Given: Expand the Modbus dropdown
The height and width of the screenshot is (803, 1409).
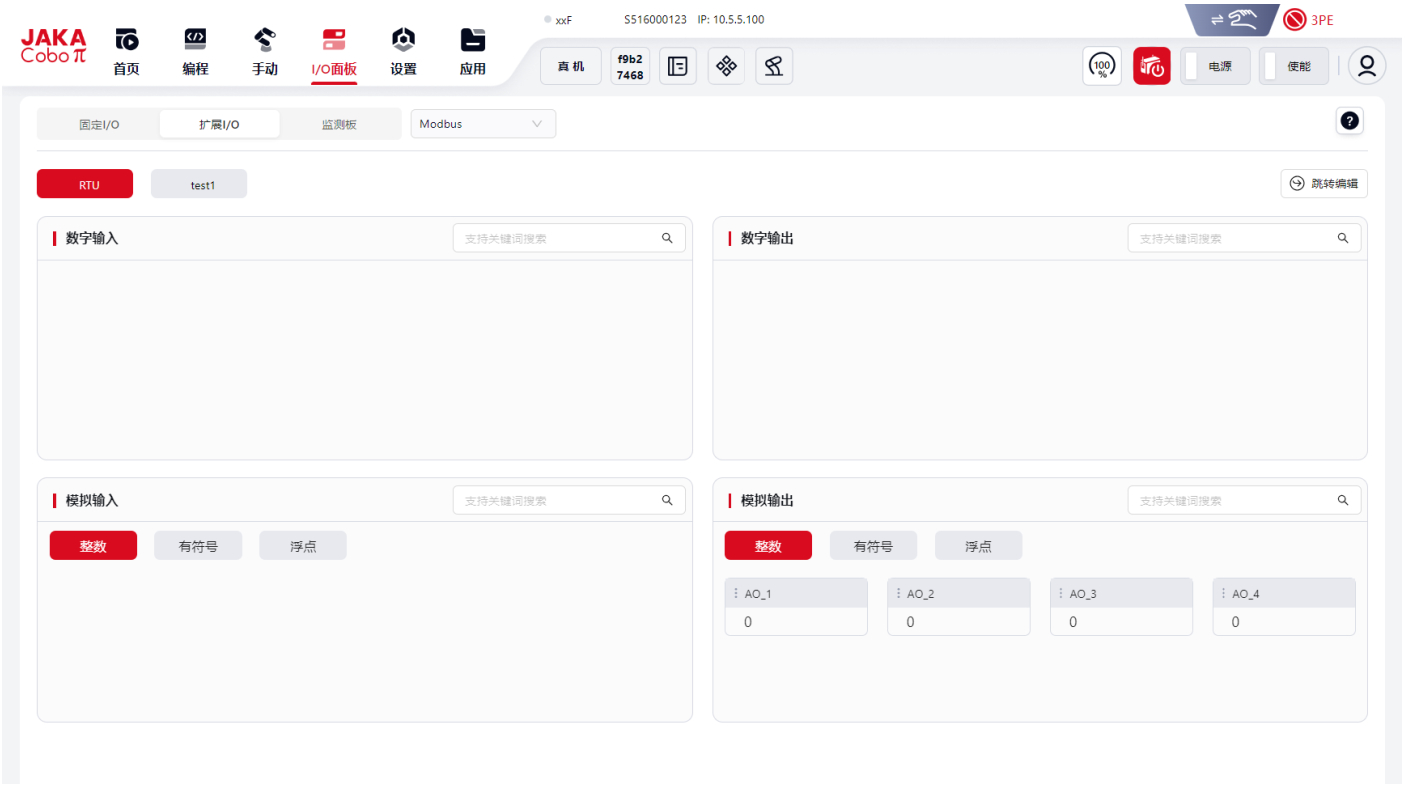Looking at the screenshot, I should [483, 124].
